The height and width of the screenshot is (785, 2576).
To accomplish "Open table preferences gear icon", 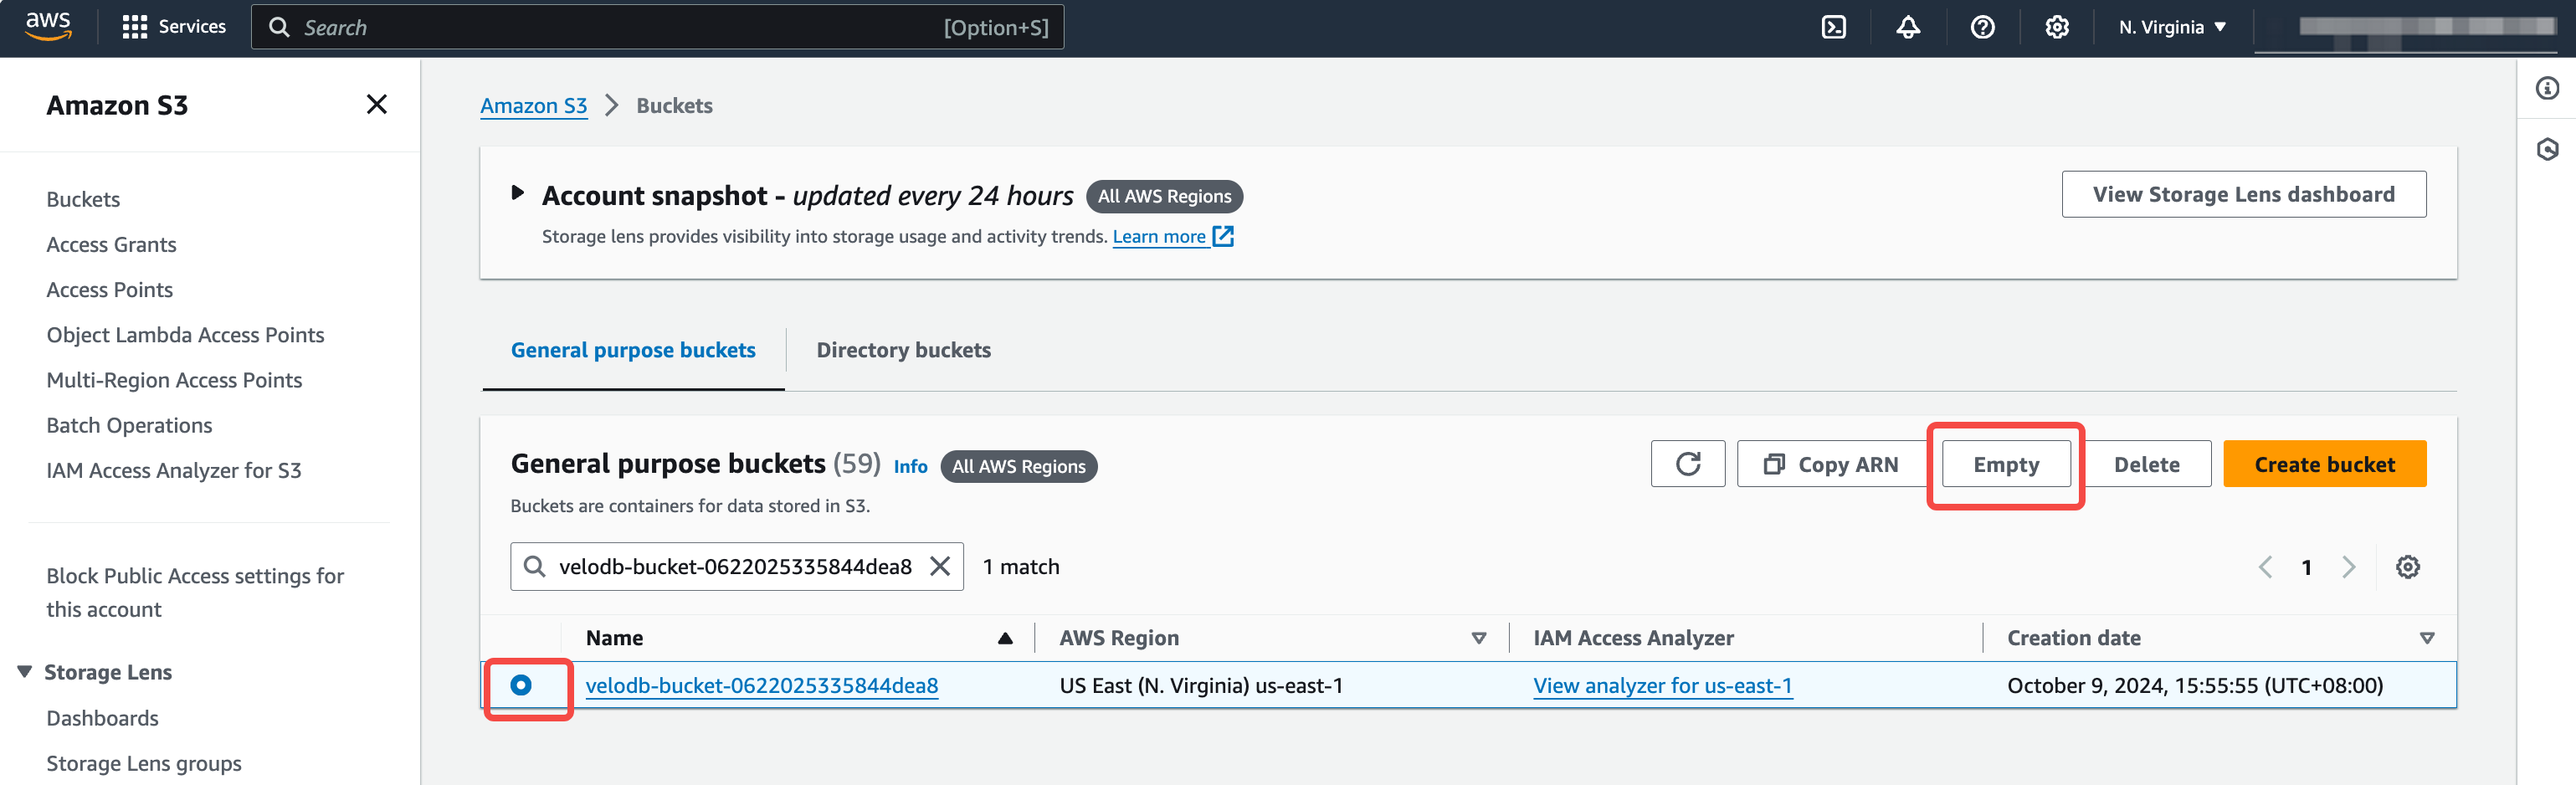I will click(x=2407, y=567).
